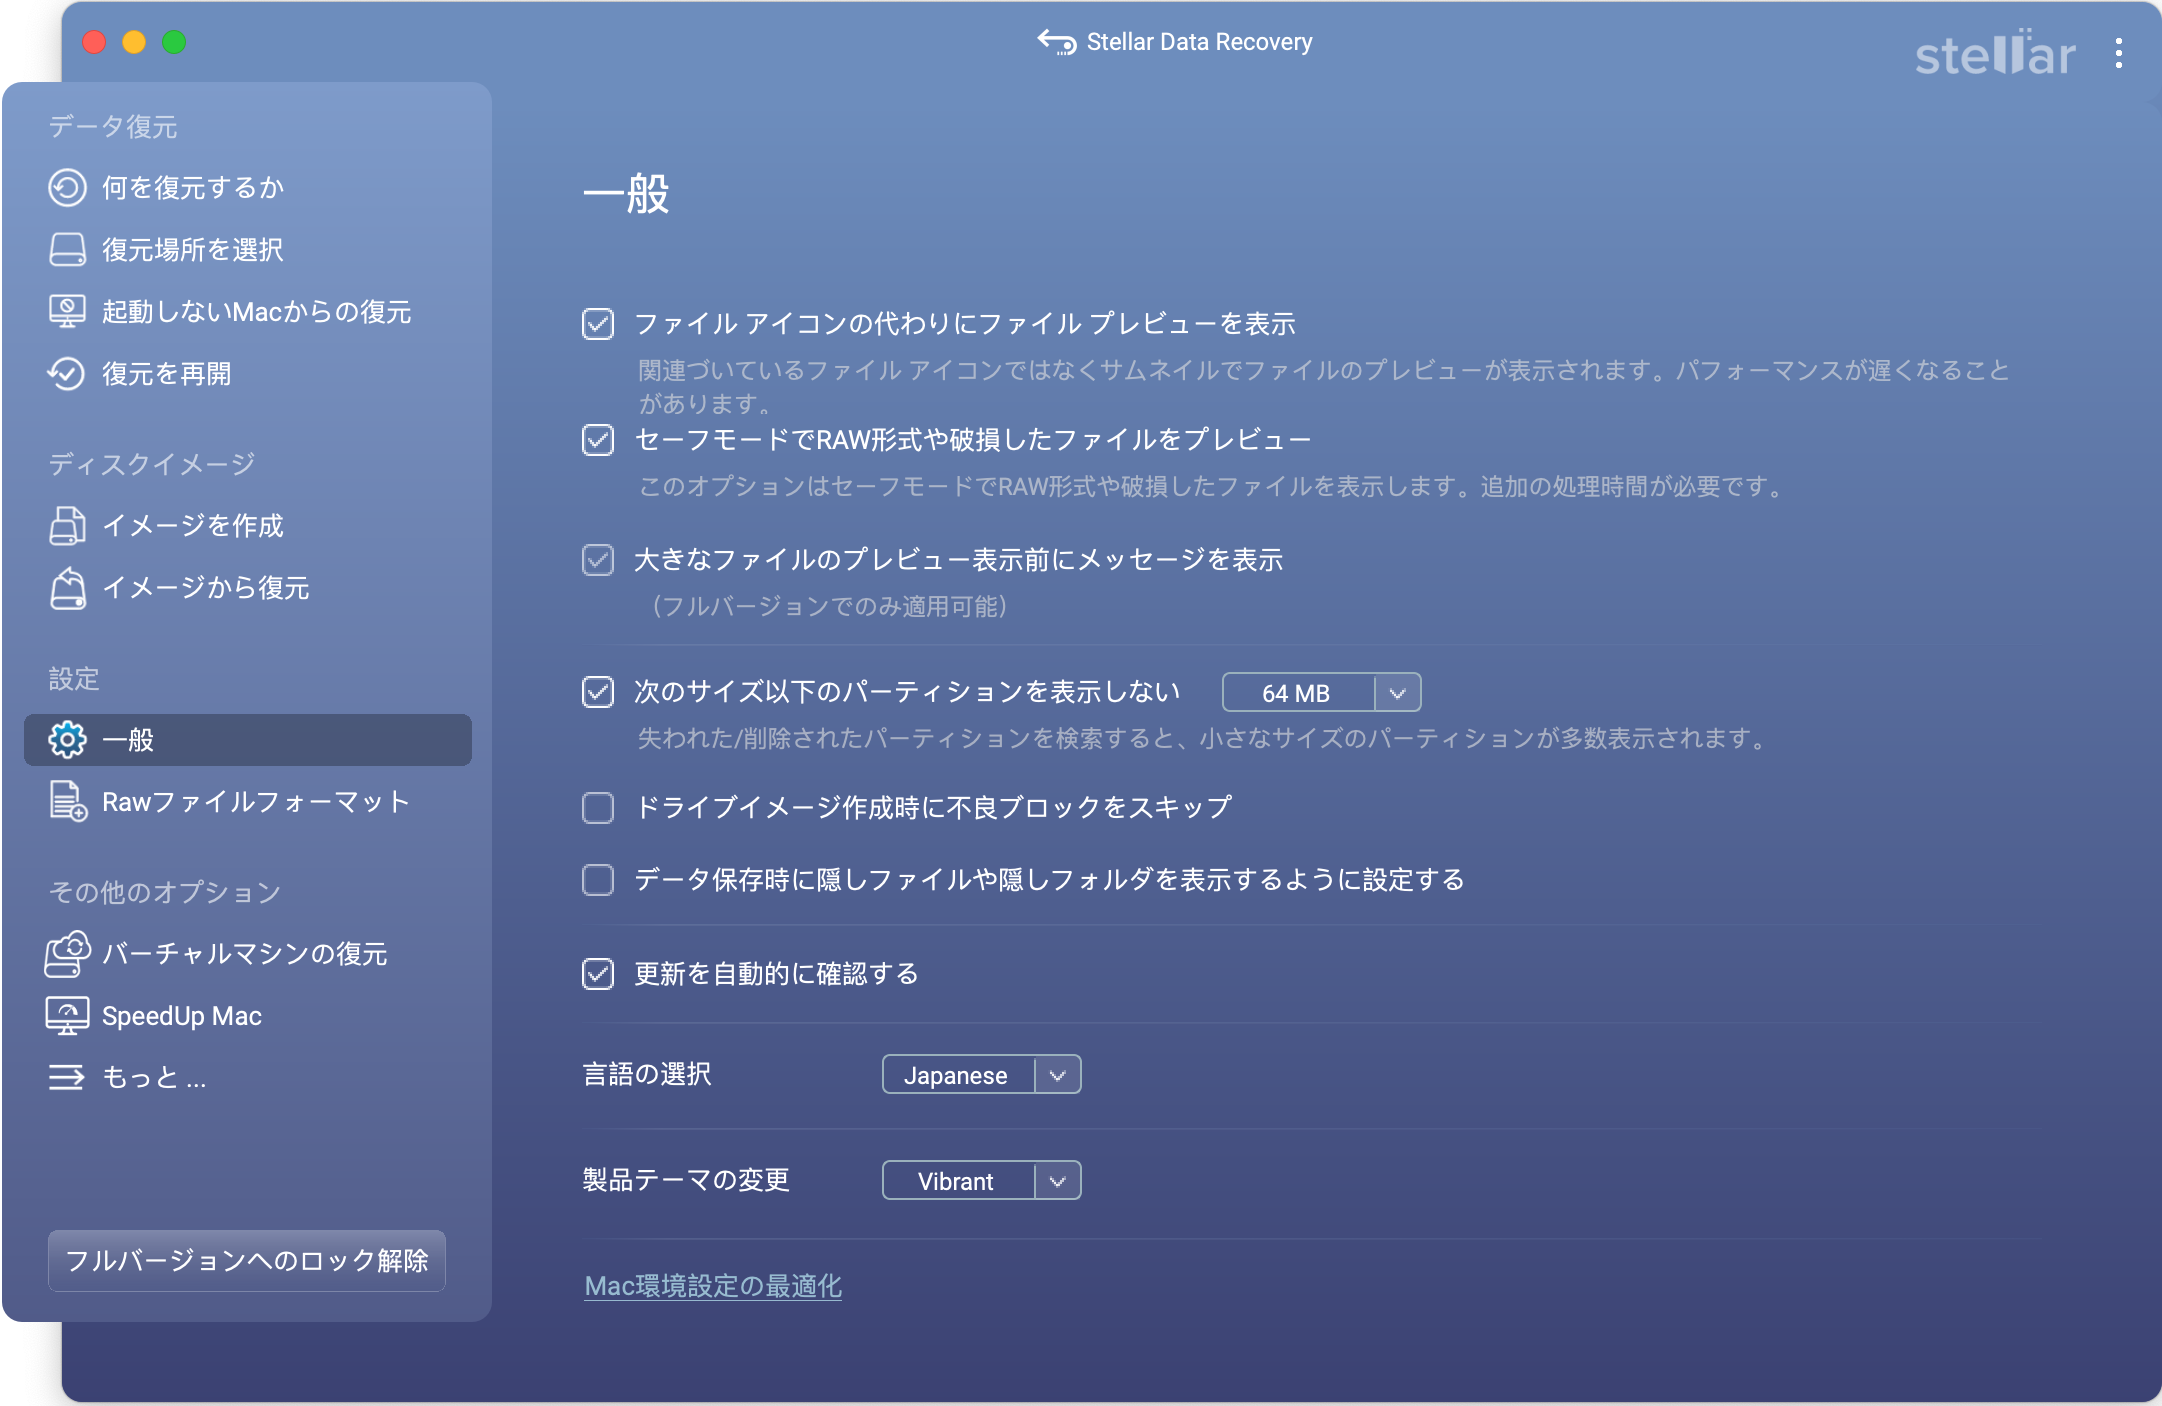Toggle 大きなファイルのプレビュー message checkbox

pos(598,560)
